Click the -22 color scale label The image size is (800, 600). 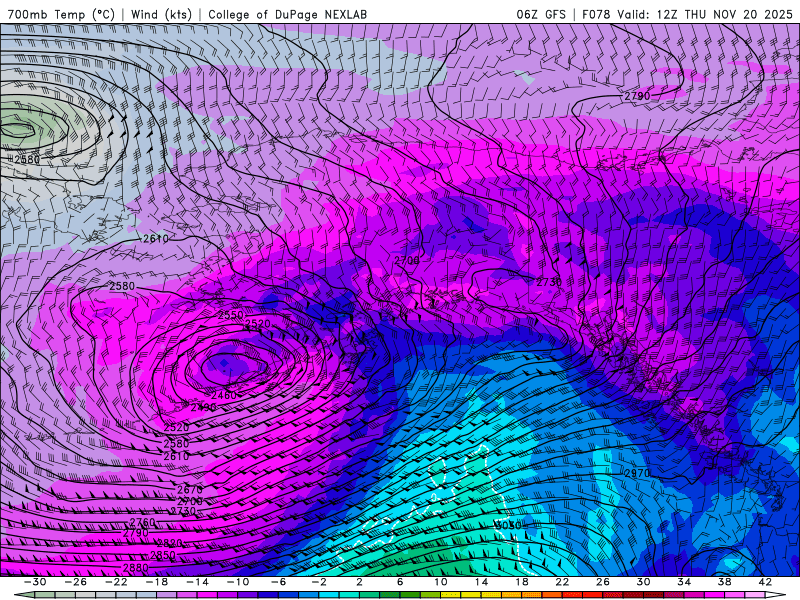116,582
